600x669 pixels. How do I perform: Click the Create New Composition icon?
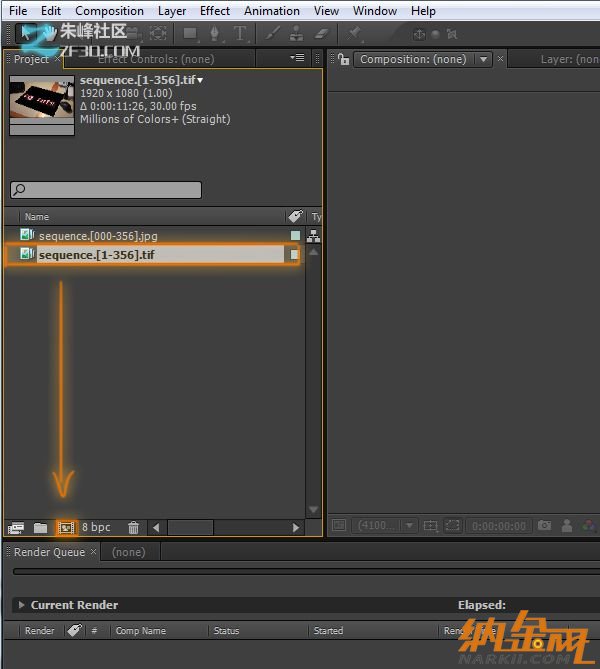(66, 527)
